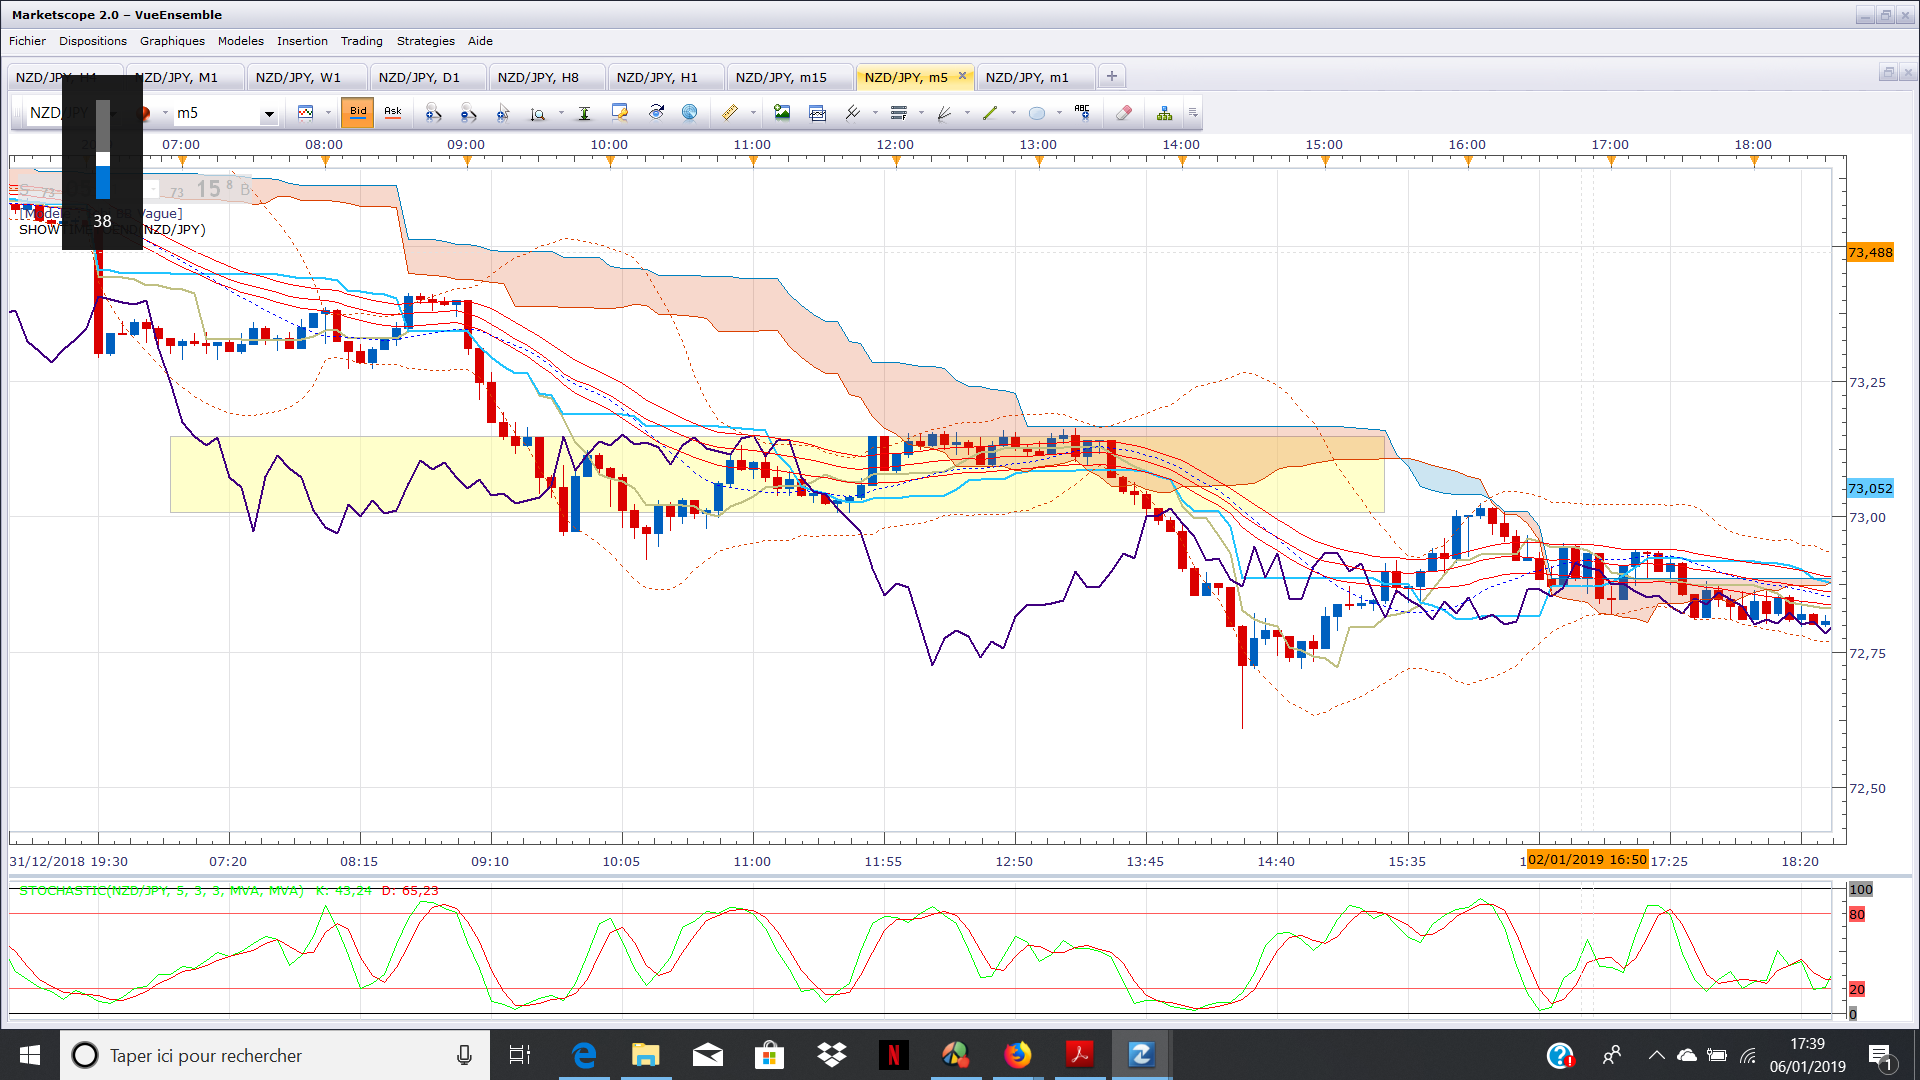Viewport: 1920px width, 1080px height.
Task: Click the toolbar overflow options button
Action: point(1193,113)
